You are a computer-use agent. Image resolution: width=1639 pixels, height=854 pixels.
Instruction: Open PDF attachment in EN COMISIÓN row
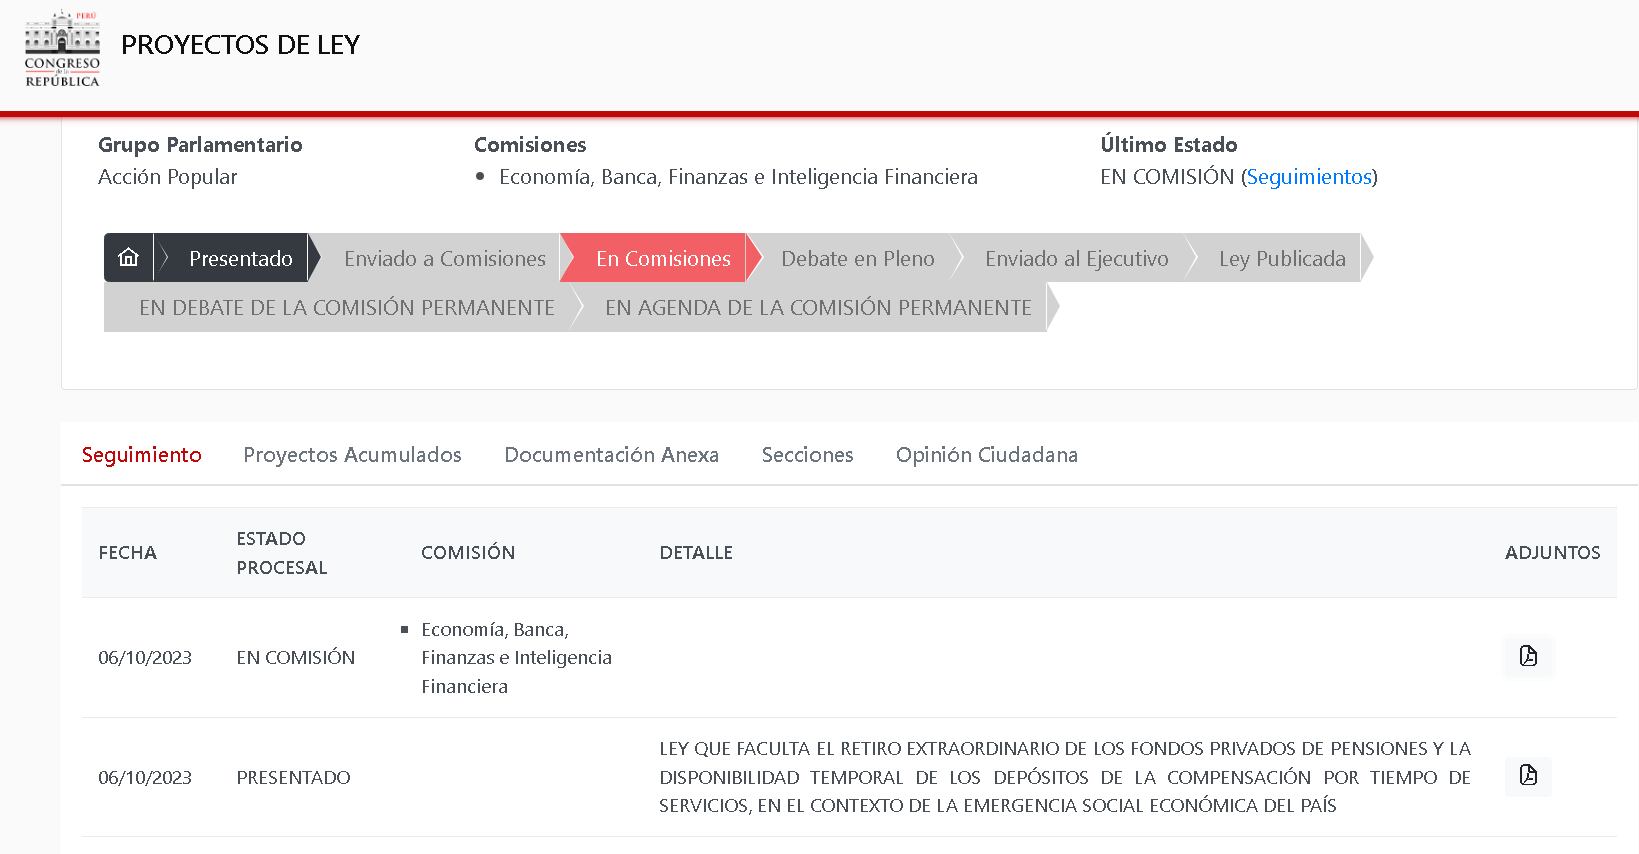pos(1528,656)
